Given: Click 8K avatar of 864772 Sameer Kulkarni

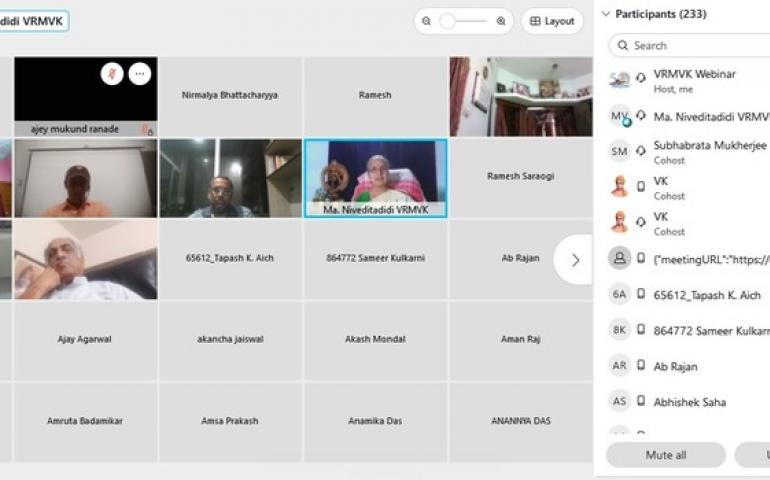Looking at the screenshot, I should pos(619,330).
